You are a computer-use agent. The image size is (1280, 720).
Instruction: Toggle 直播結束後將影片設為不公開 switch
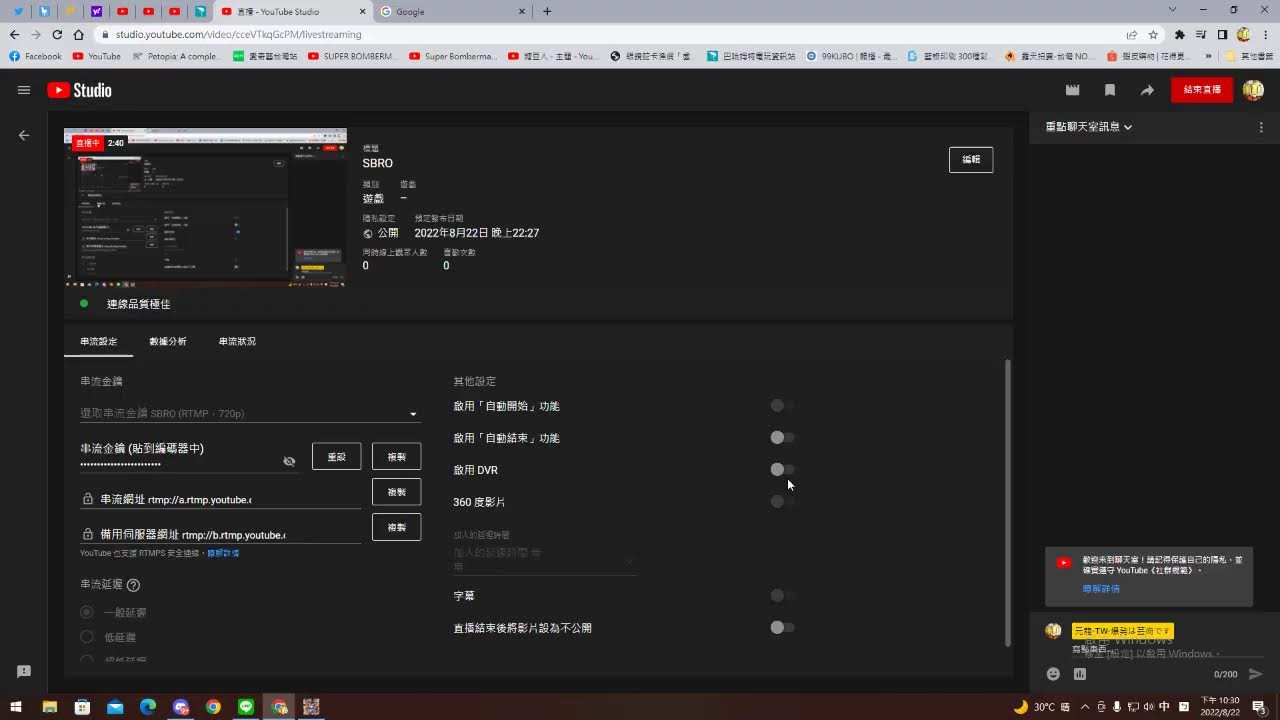point(782,627)
